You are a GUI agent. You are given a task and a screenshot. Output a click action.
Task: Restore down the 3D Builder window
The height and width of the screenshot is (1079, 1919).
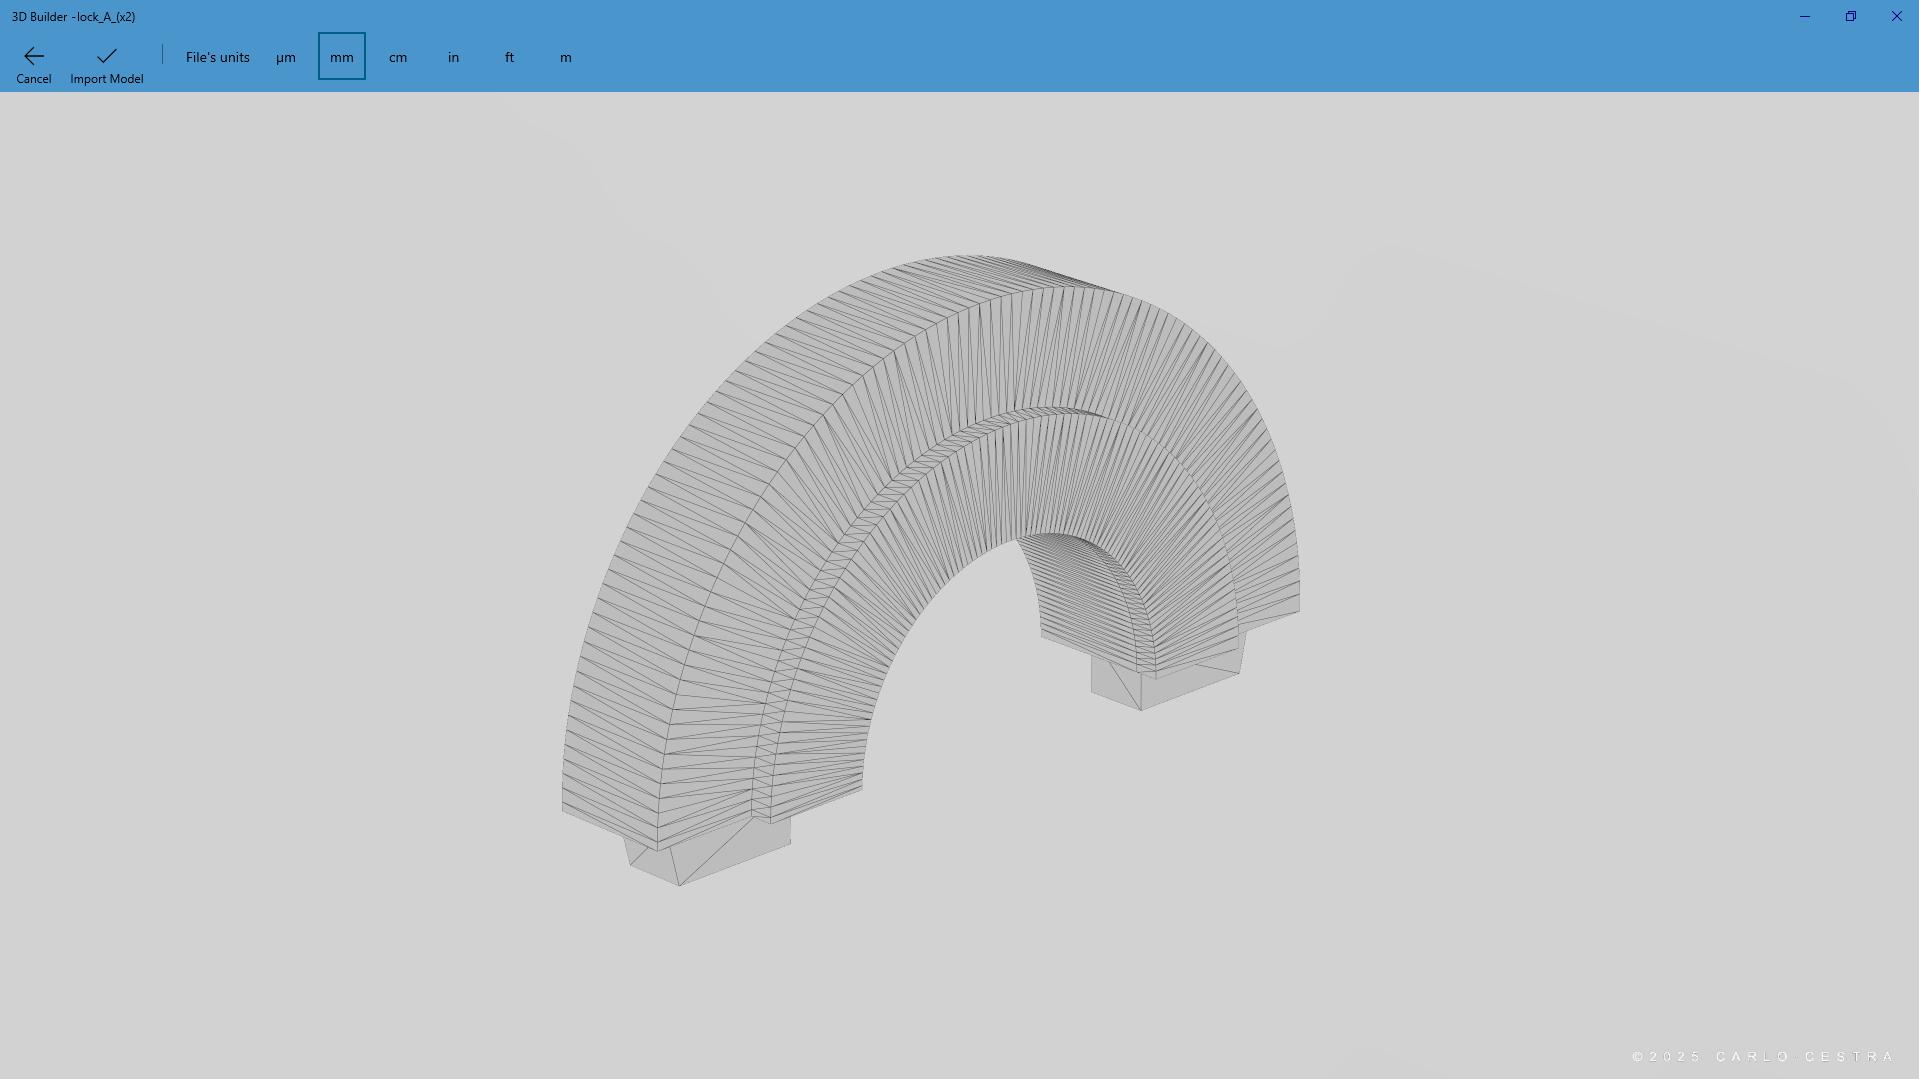[1851, 17]
